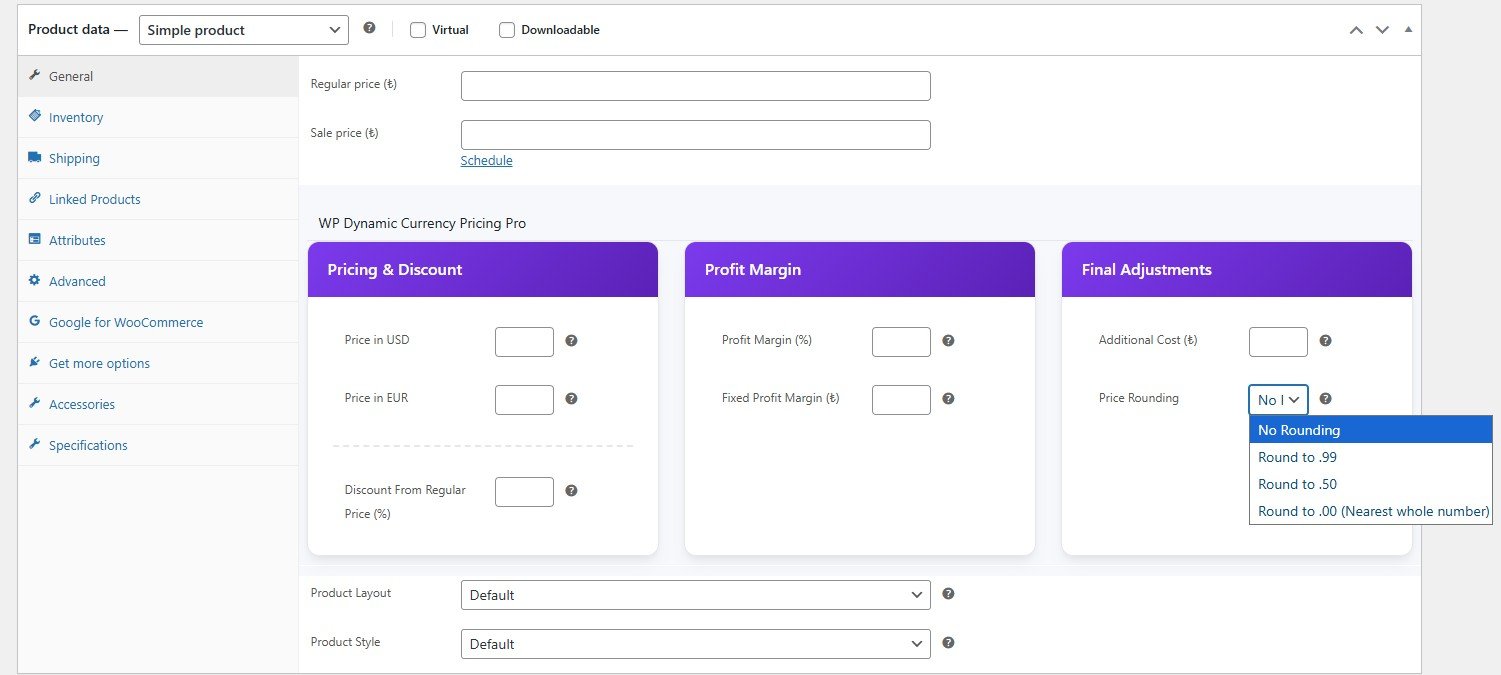Enable the Virtual checkbox

coord(418,30)
